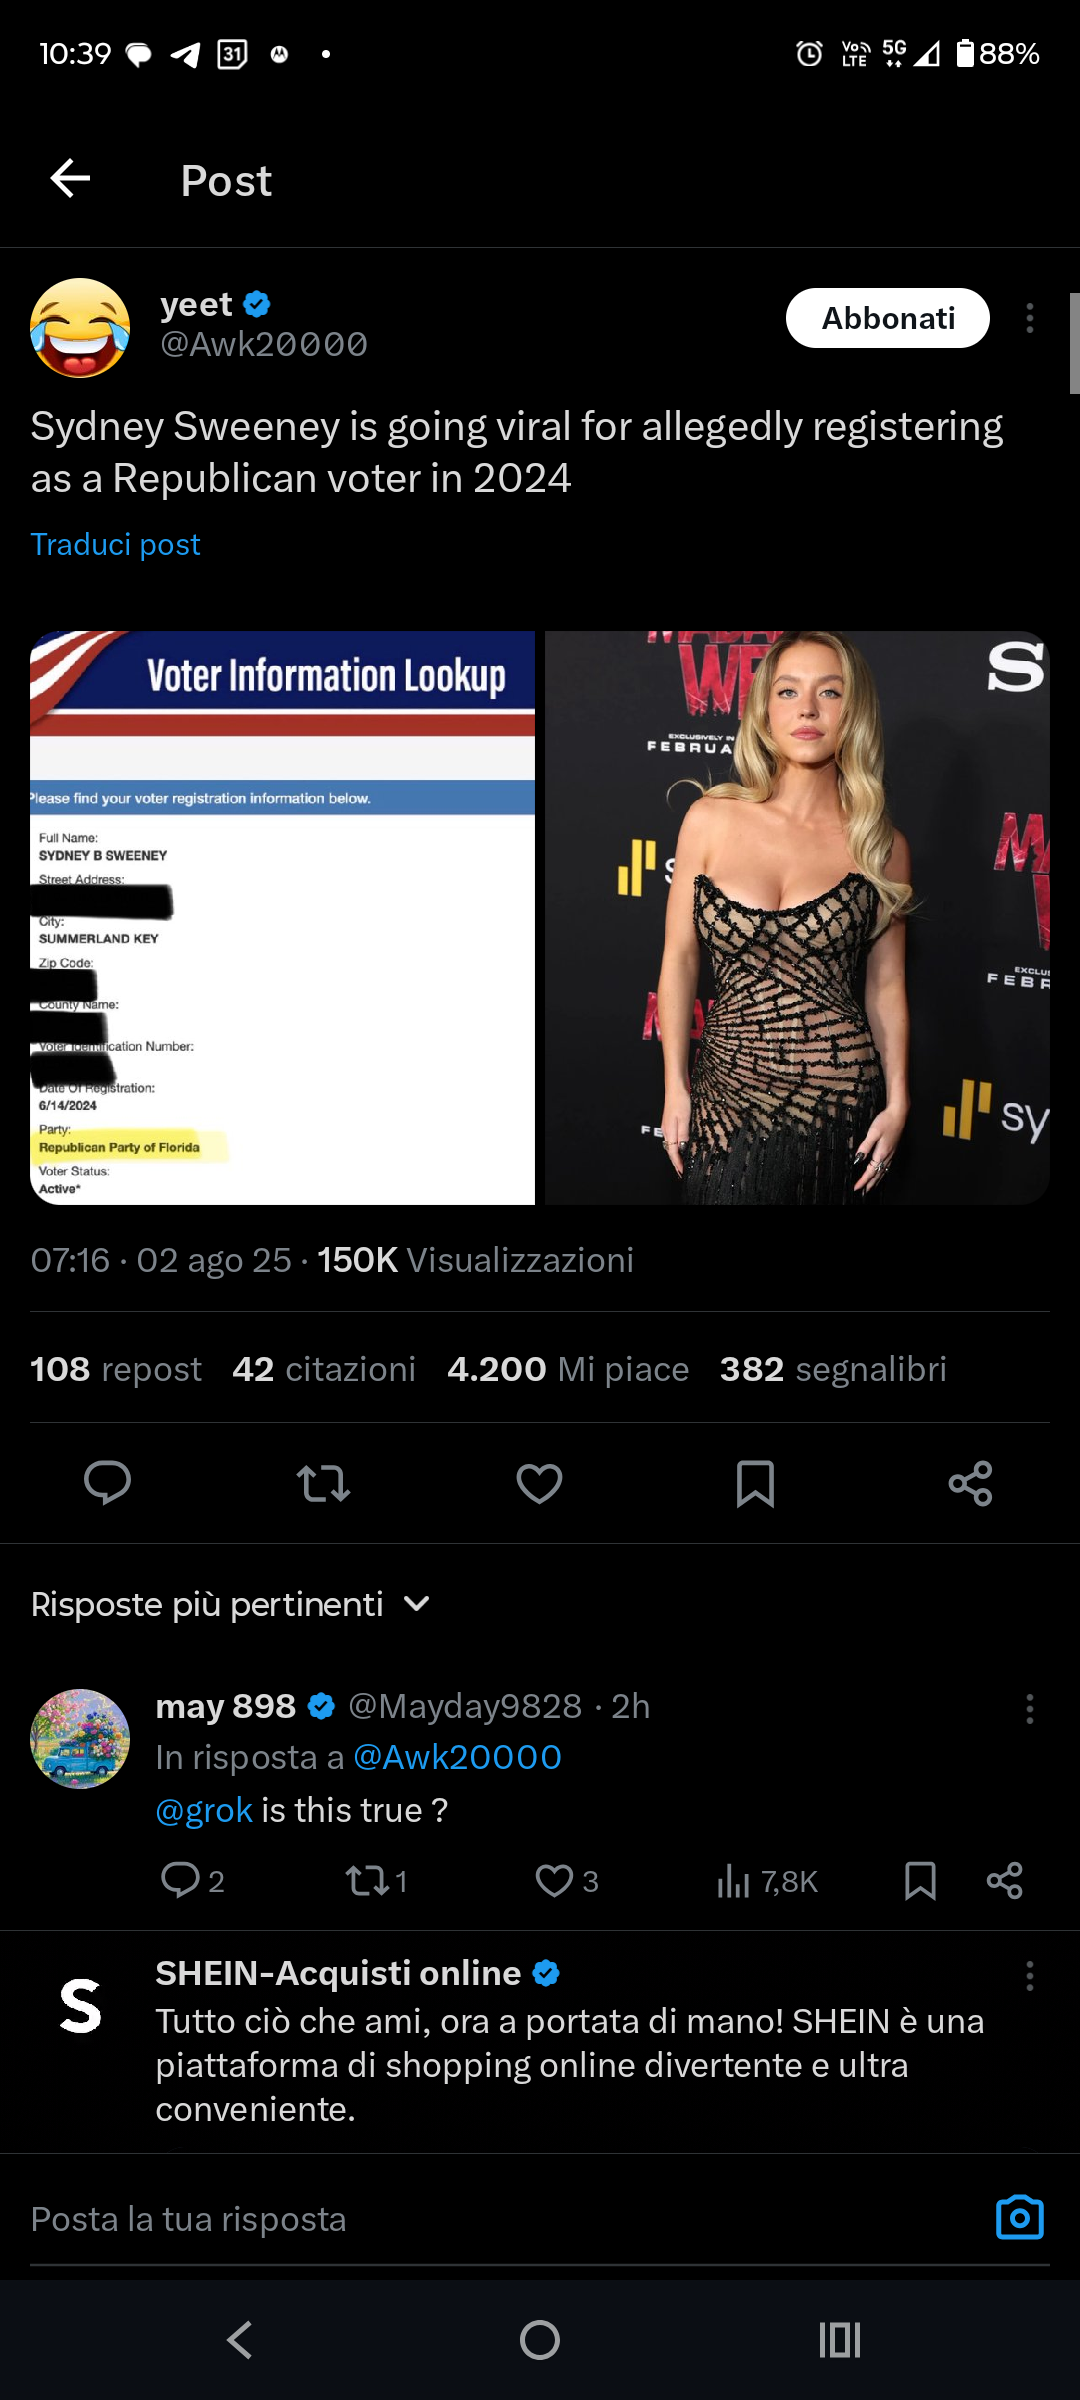Viewport: 1080px width, 2400px height.
Task: Open the options menu on the SHEIN ad
Action: 1029,1976
